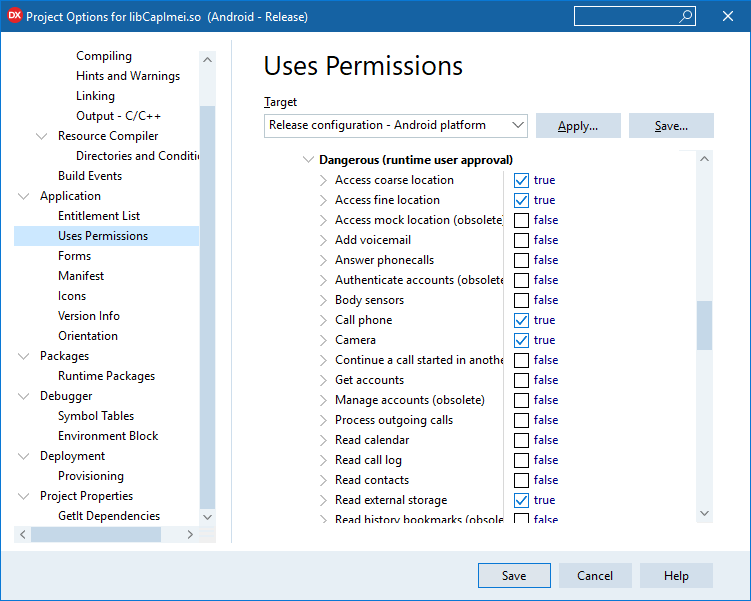Click the Apply... button
The height and width of the screenshot is (601, 751).
click(x=578, y=126)
